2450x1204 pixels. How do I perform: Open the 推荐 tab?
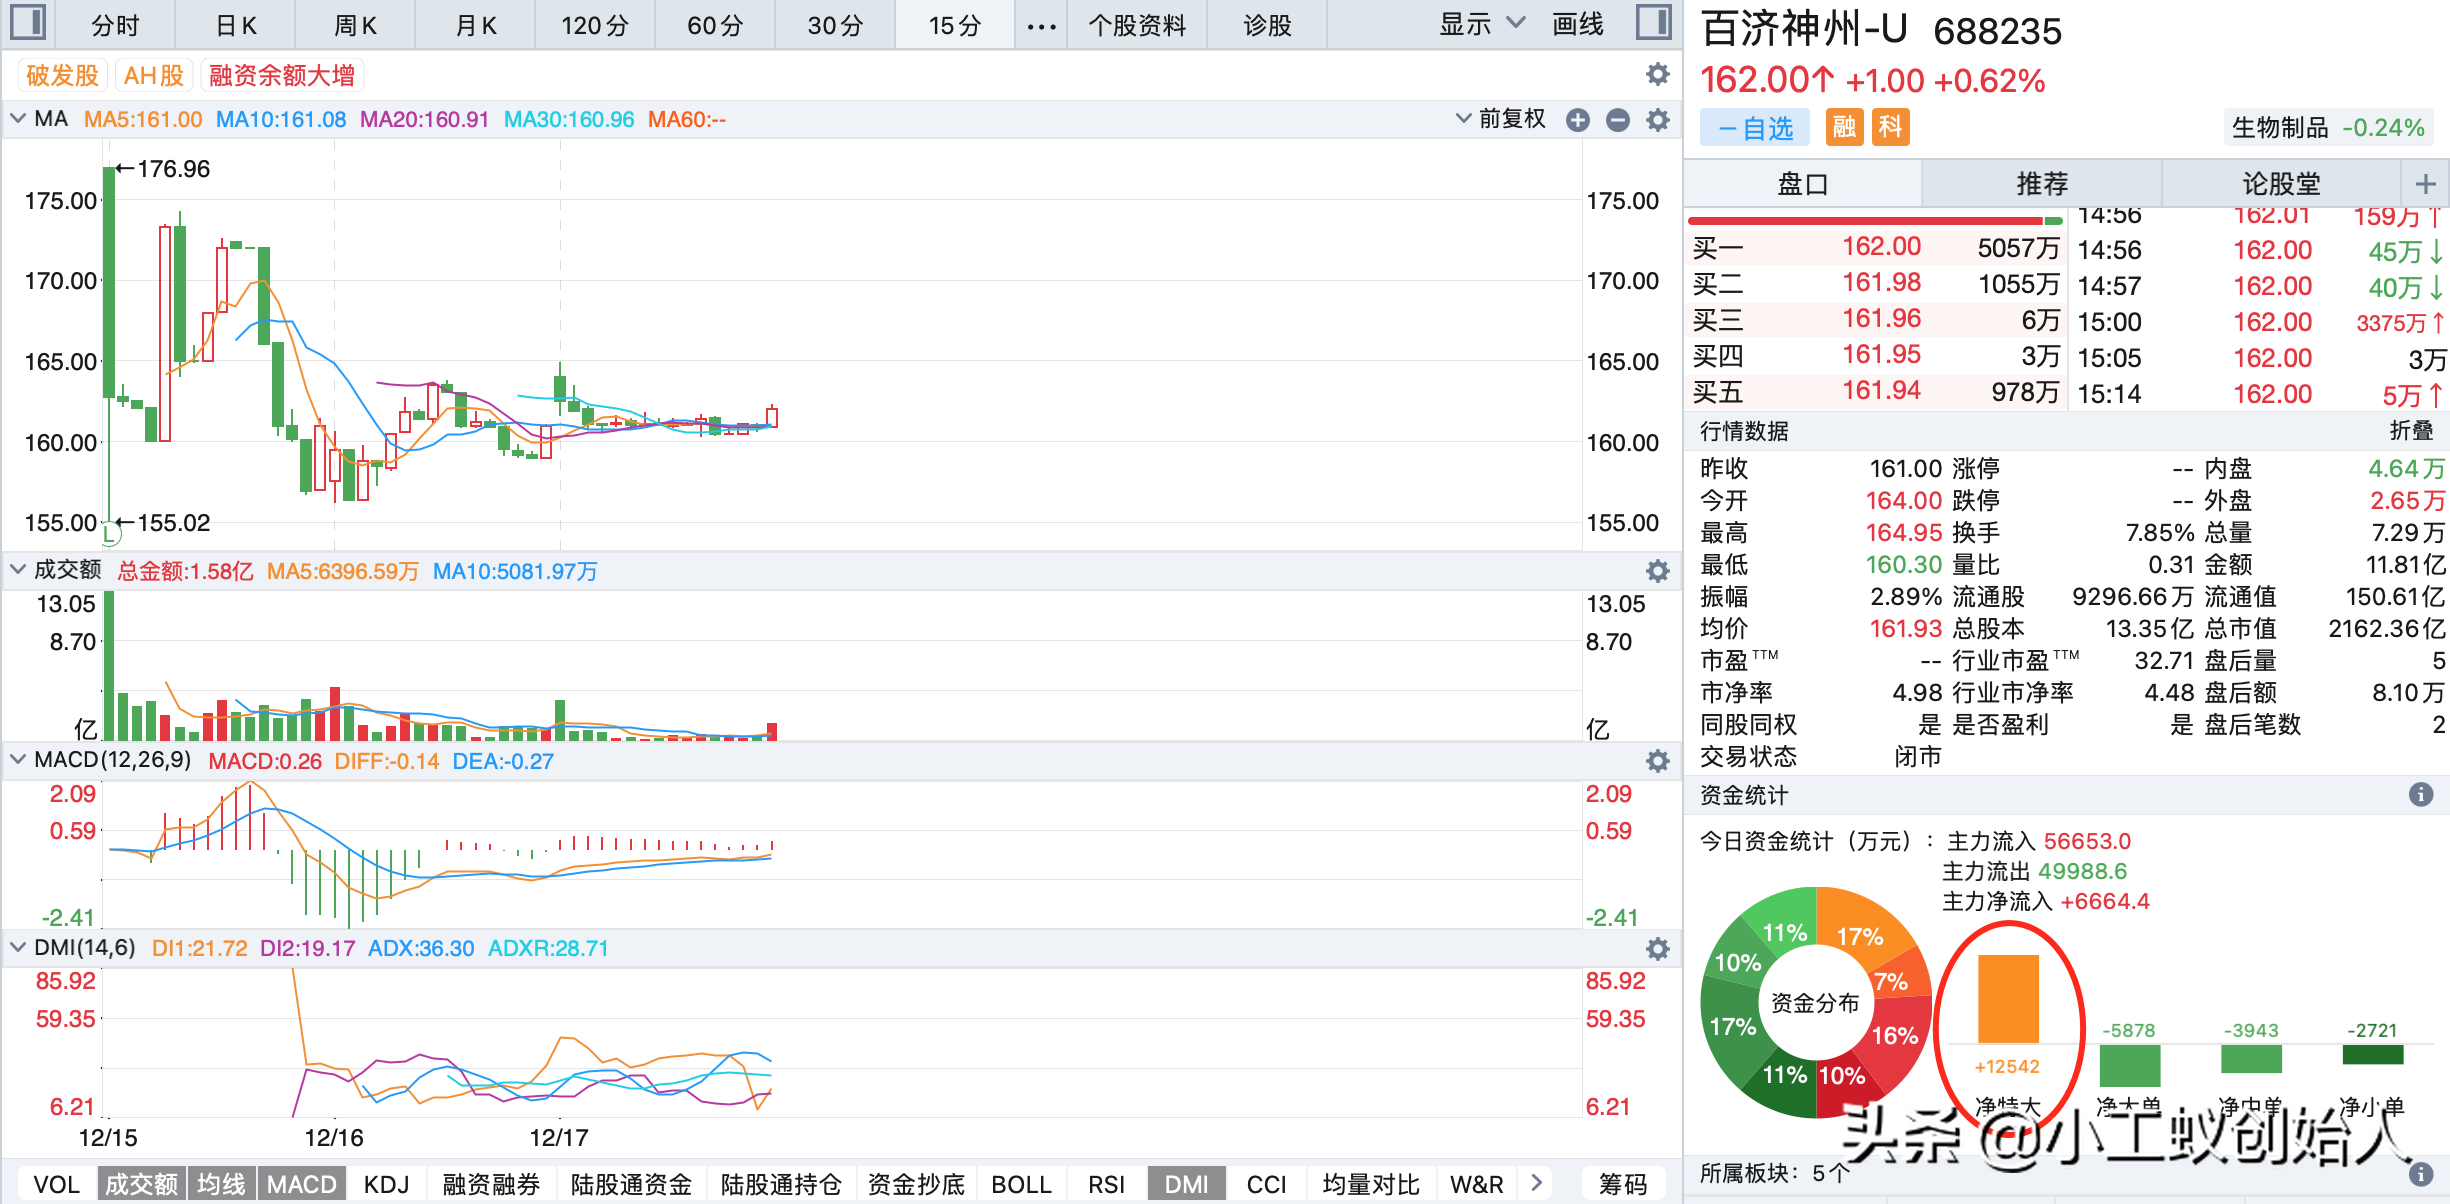pos(2042,184)
